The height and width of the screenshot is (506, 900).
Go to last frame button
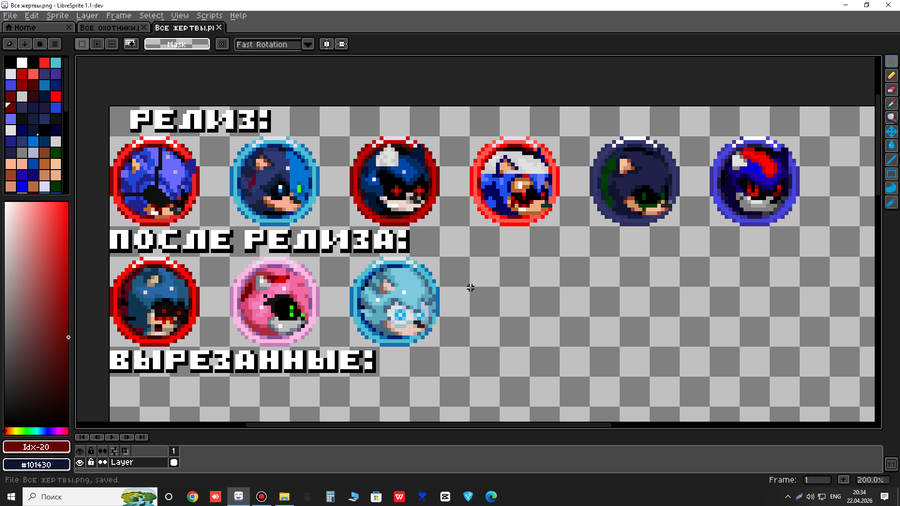(142, 437)
